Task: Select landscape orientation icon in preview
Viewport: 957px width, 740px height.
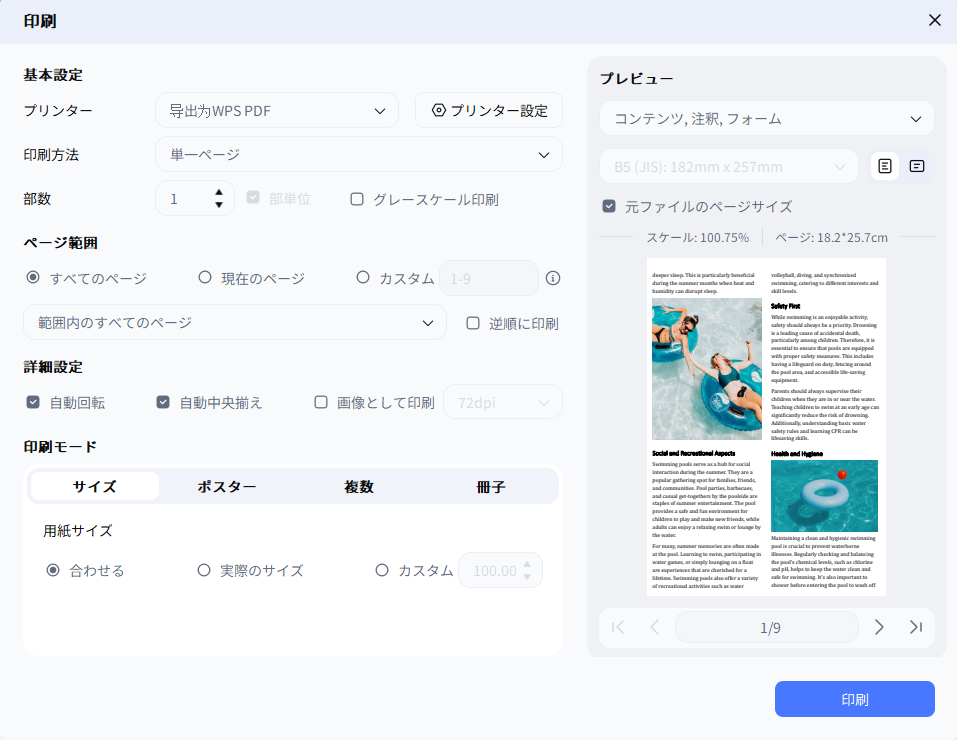Action: point(917,166)
